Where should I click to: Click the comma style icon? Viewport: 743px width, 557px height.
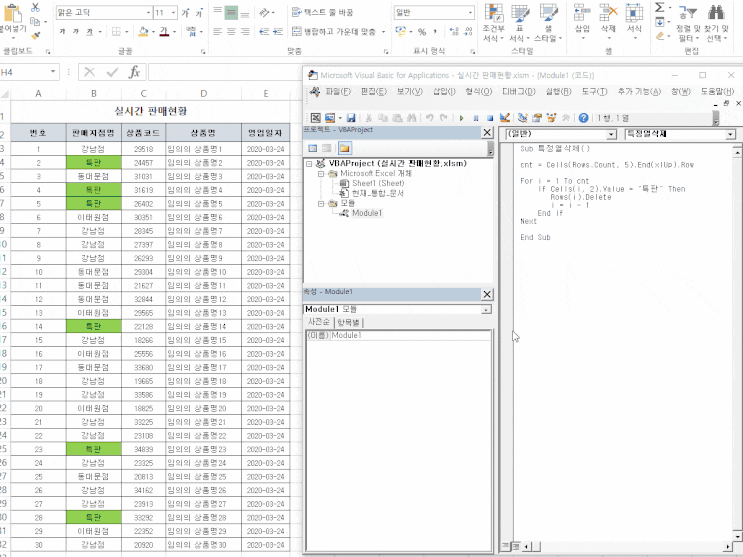tap(435, 32)
